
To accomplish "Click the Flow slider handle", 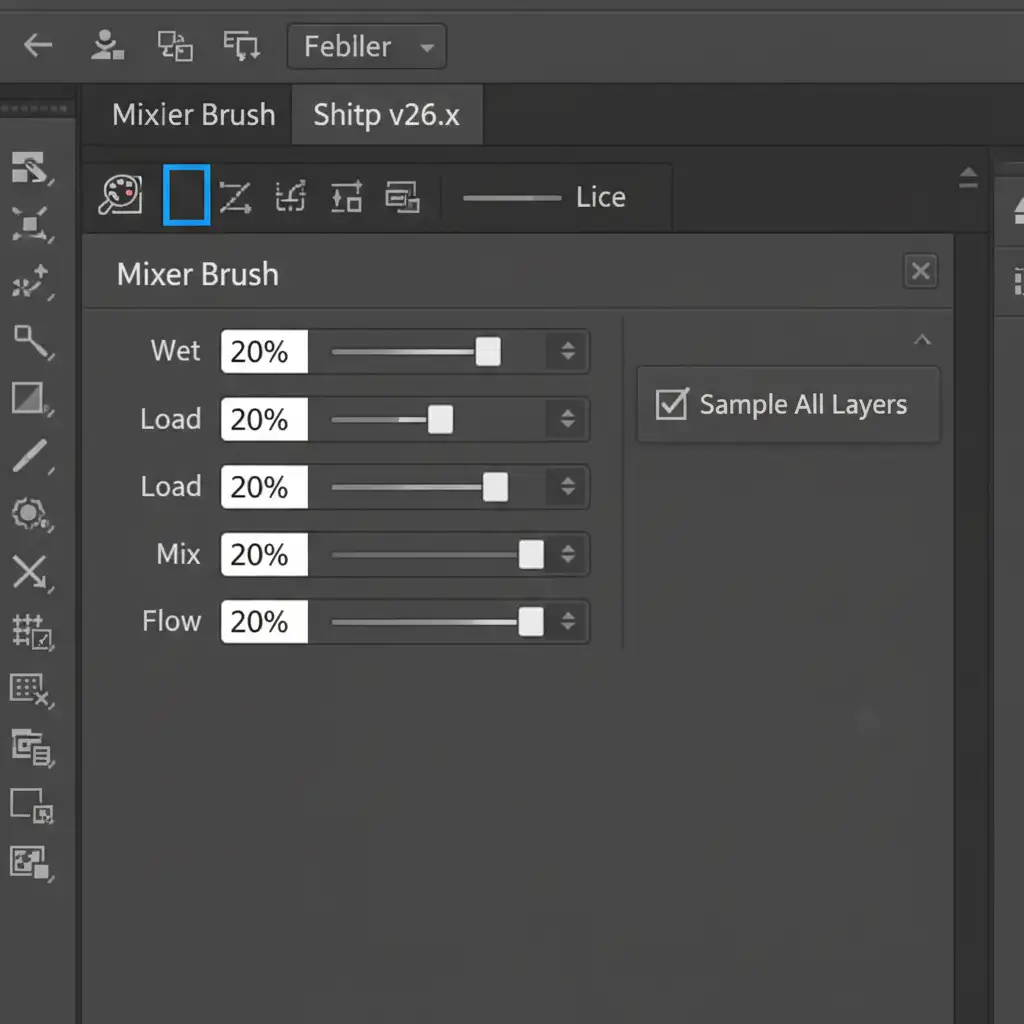I will pyautogui.click(x=531, y=622).
